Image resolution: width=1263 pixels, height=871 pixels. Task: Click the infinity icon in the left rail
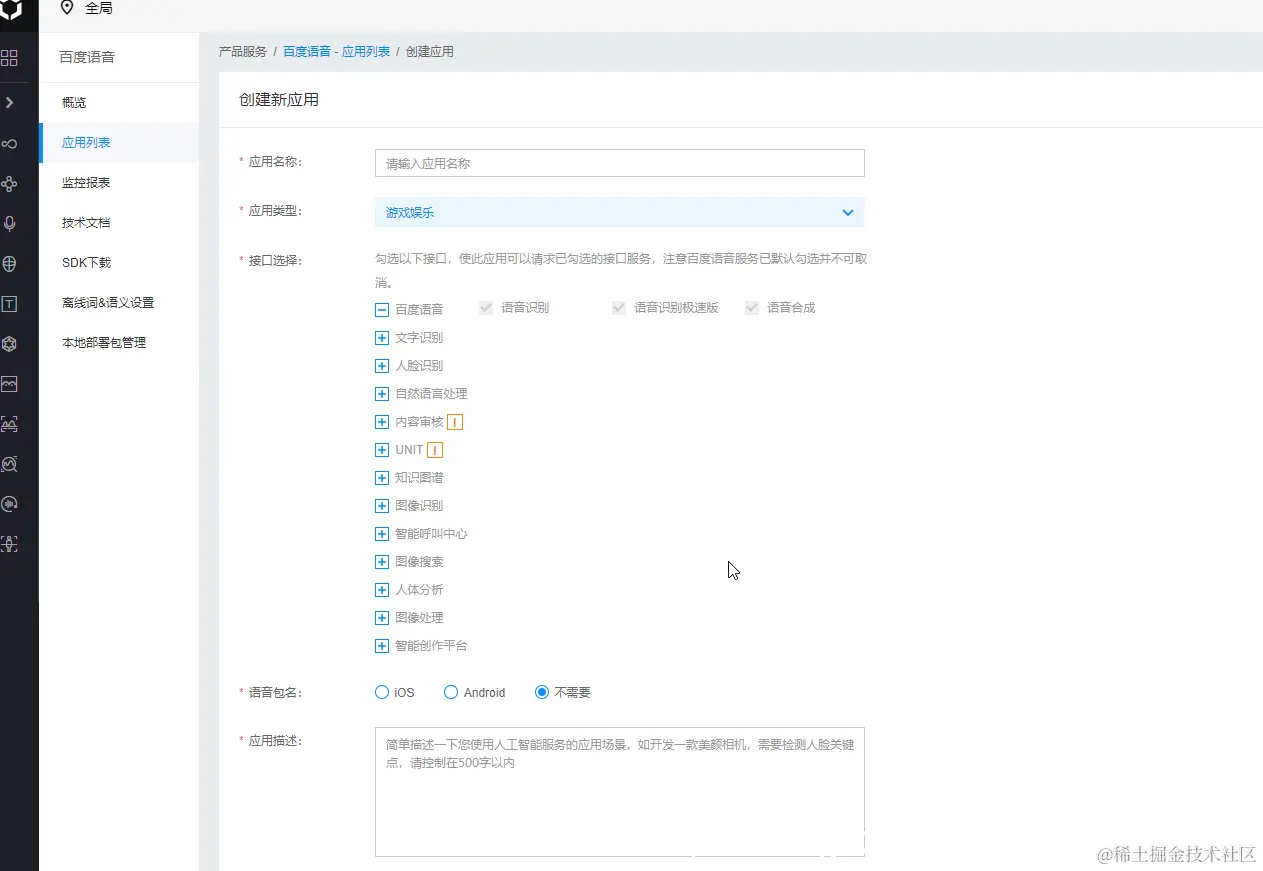click(x=11, y=143)
